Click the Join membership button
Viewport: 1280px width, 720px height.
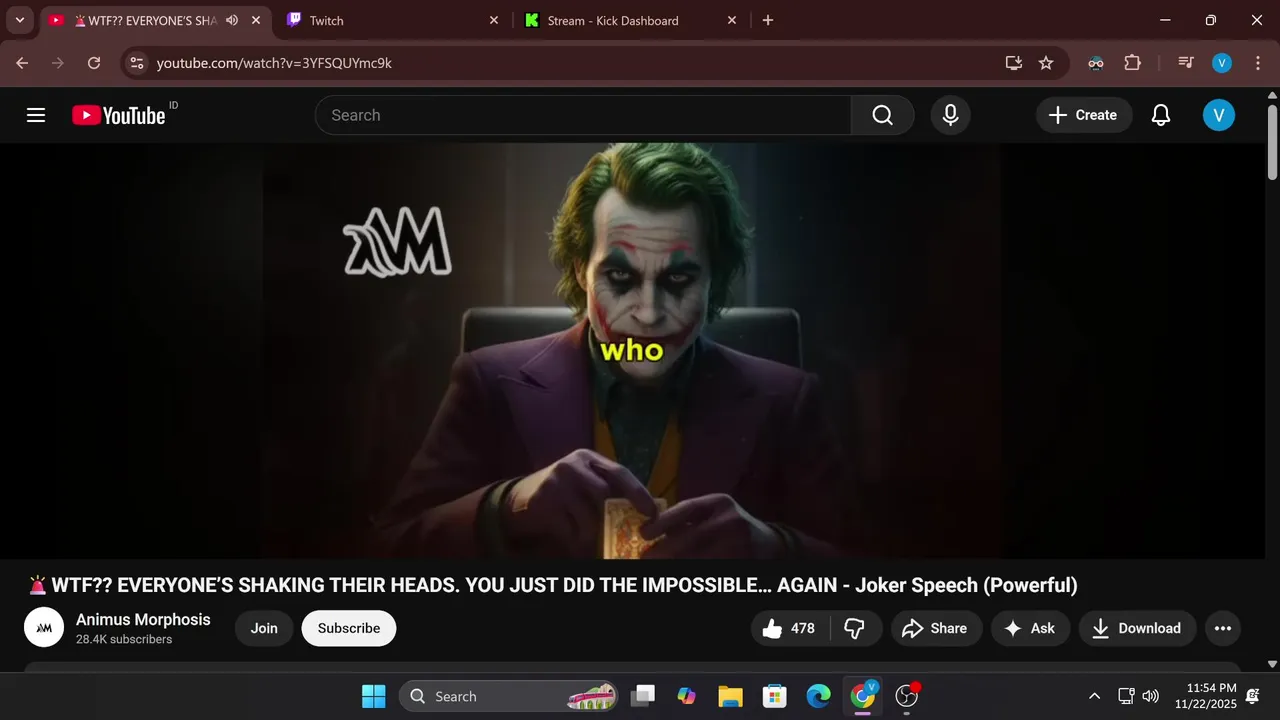(x=264, y=628)
